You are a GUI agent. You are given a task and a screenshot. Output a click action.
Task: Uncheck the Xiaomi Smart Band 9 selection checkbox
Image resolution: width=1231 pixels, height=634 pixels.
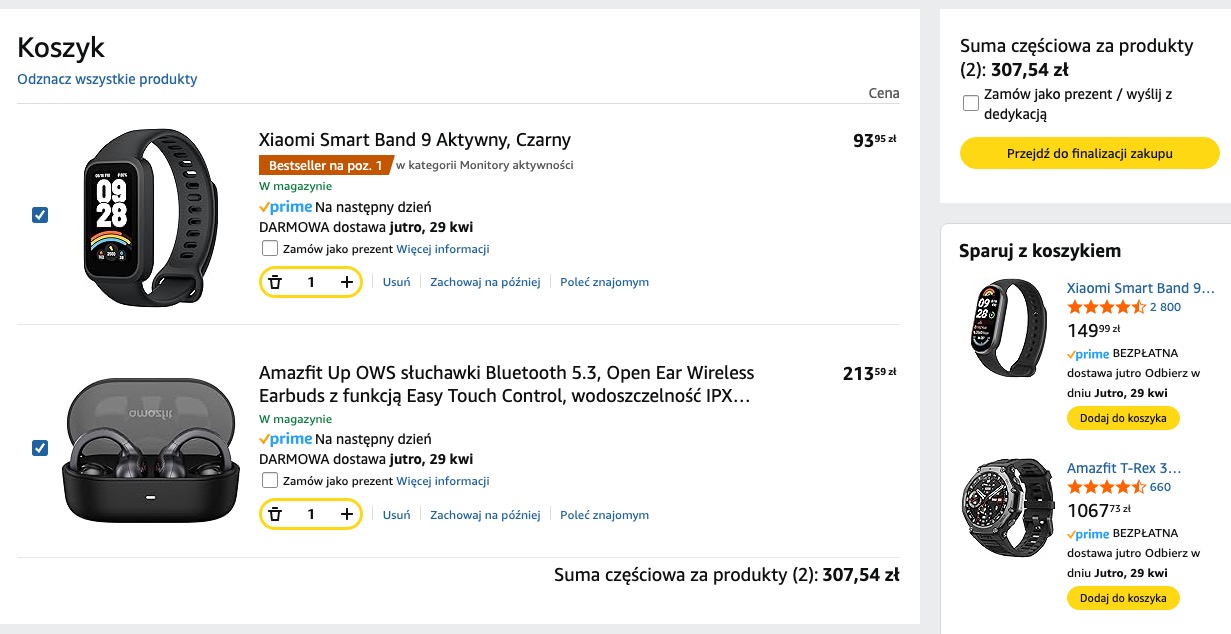click(x=40, y=215)
